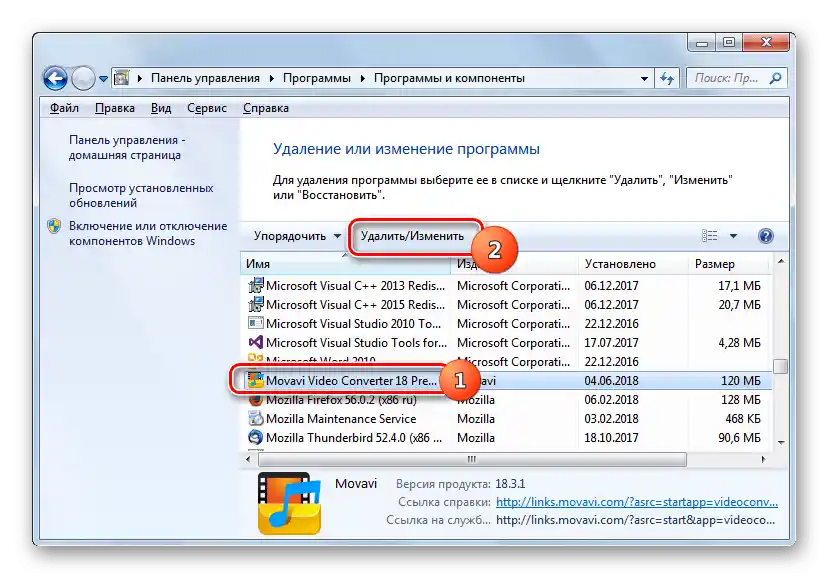This screenshot has height=579, width=829.
Task: Click the Visual Studio 2010 Tools icon
Action: (256, 323)
